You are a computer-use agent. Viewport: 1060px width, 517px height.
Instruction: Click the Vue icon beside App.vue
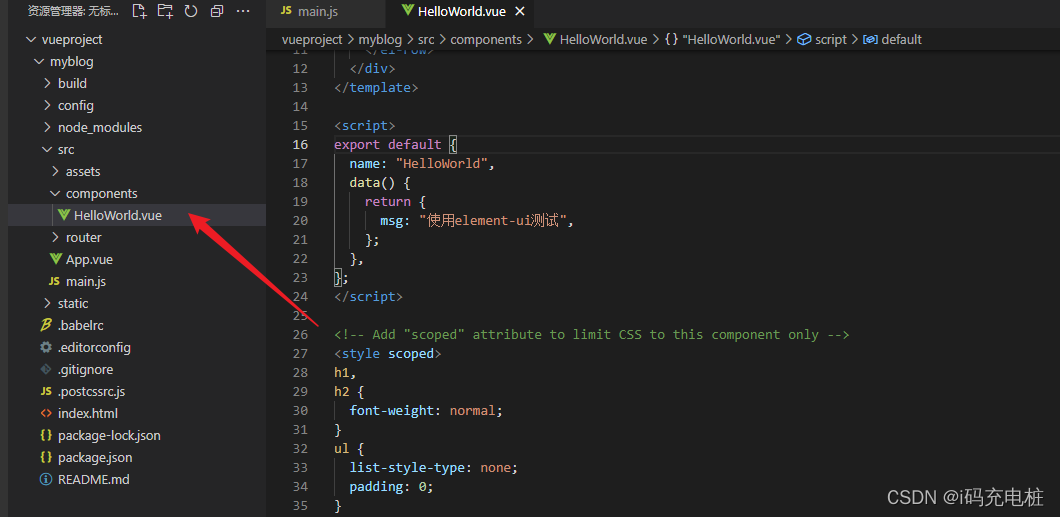[x=55, y=260]
